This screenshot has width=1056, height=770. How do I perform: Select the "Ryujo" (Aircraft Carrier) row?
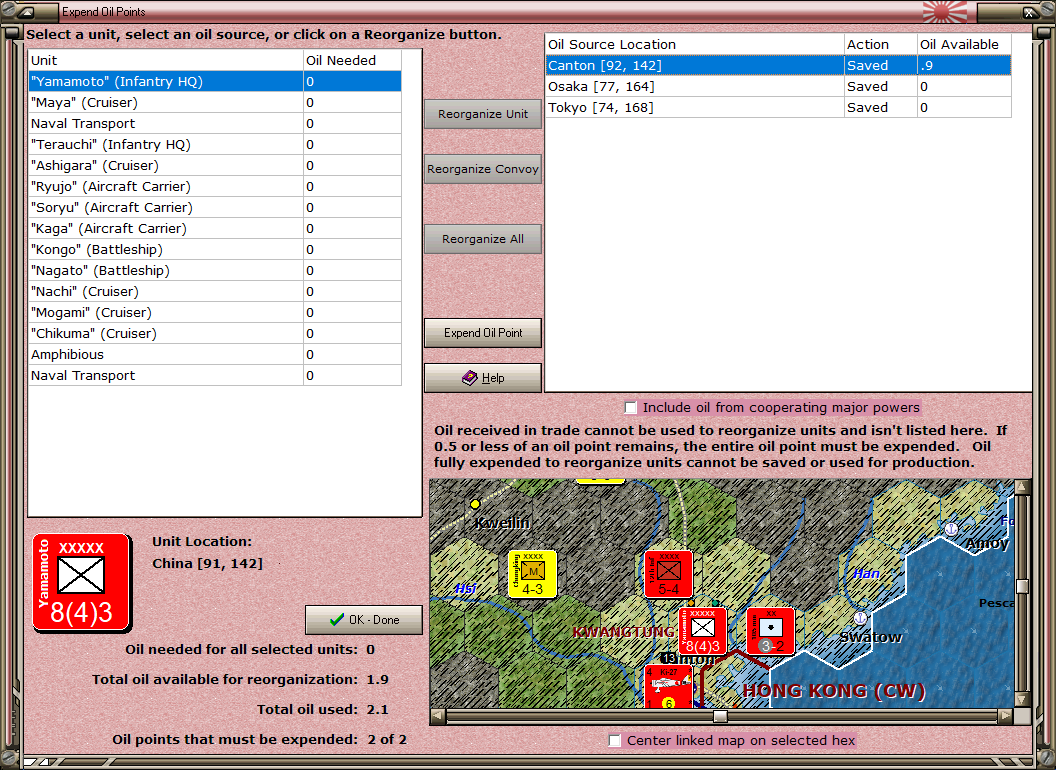215,187
